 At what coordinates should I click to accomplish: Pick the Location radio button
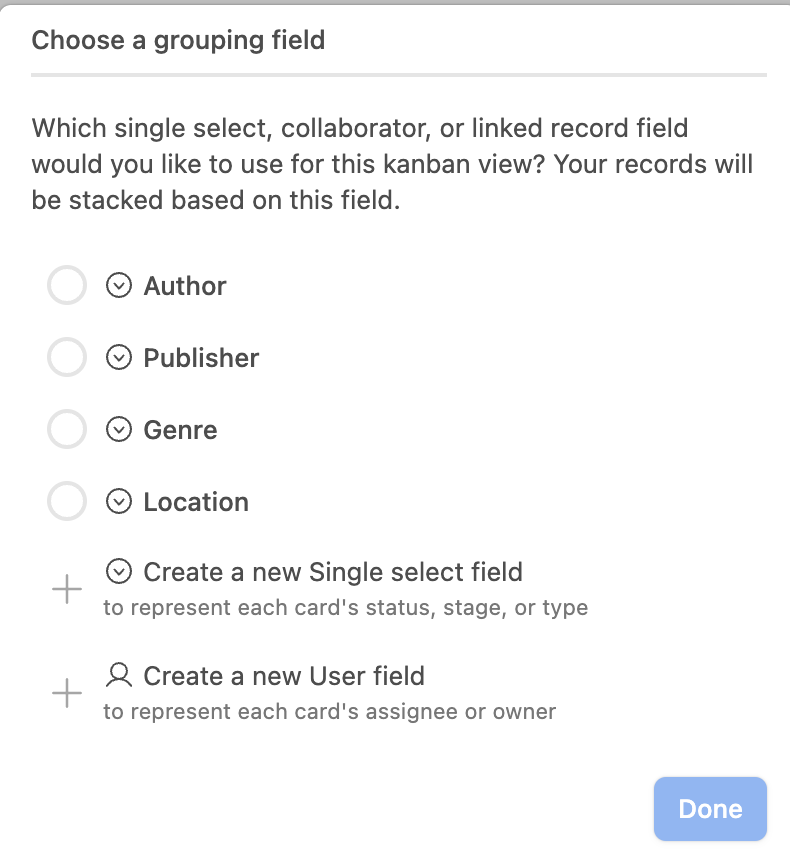click(67, 502)
